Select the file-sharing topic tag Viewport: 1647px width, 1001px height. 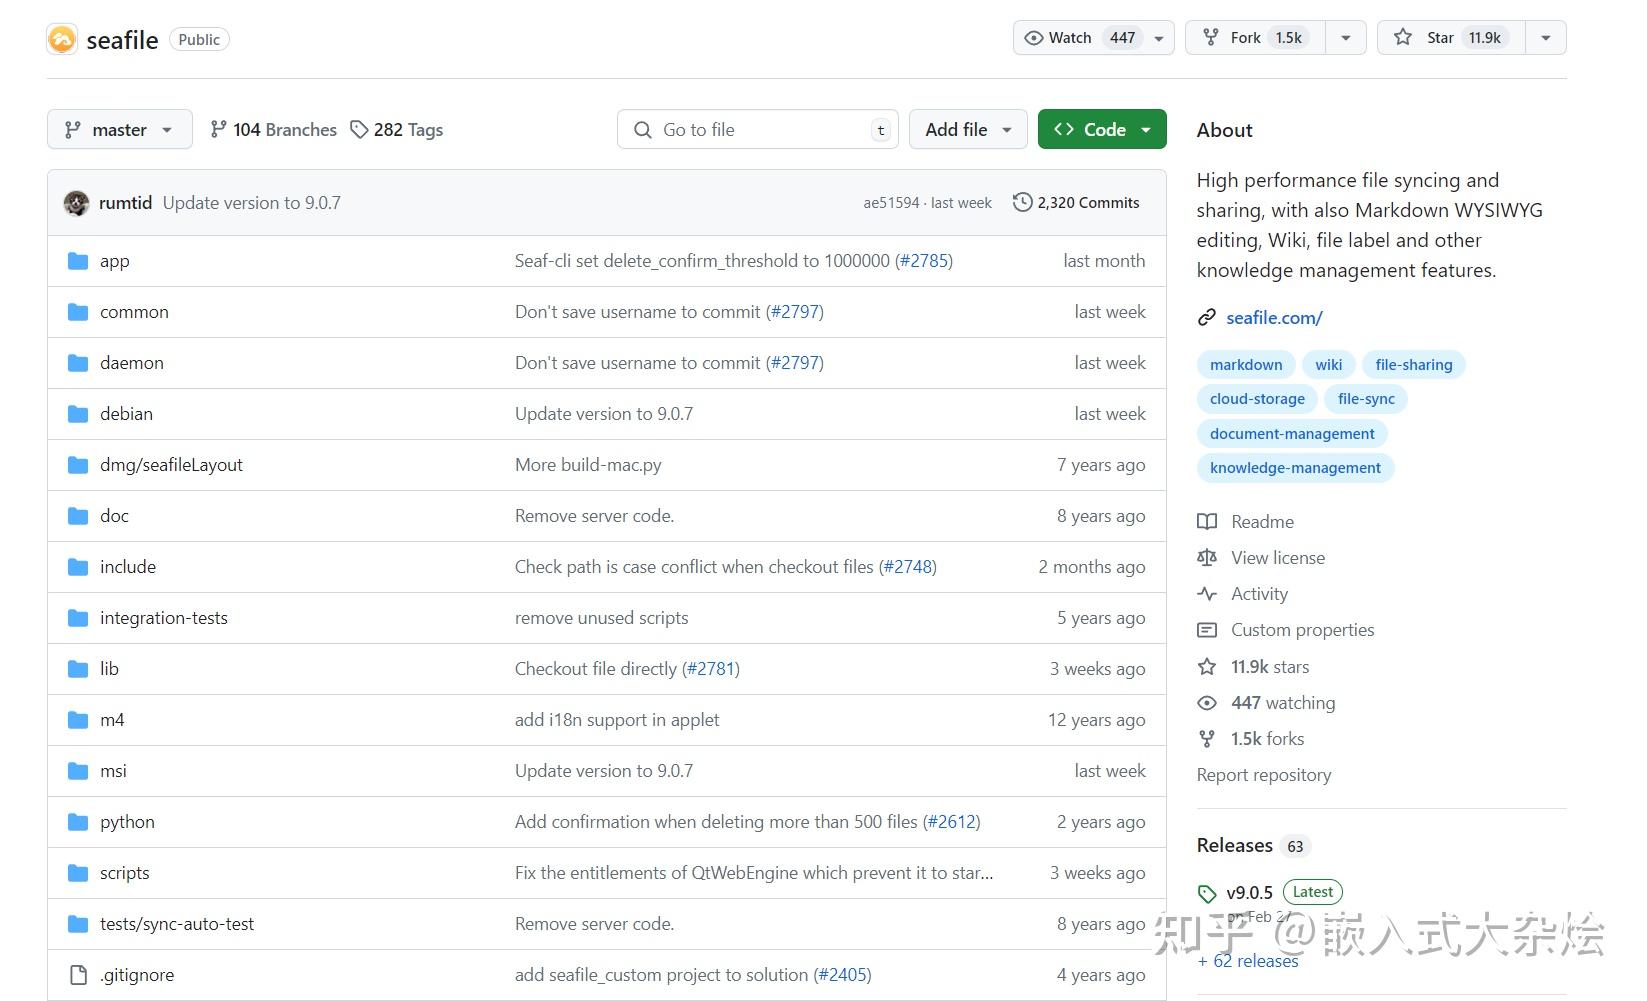point(1413,365)
